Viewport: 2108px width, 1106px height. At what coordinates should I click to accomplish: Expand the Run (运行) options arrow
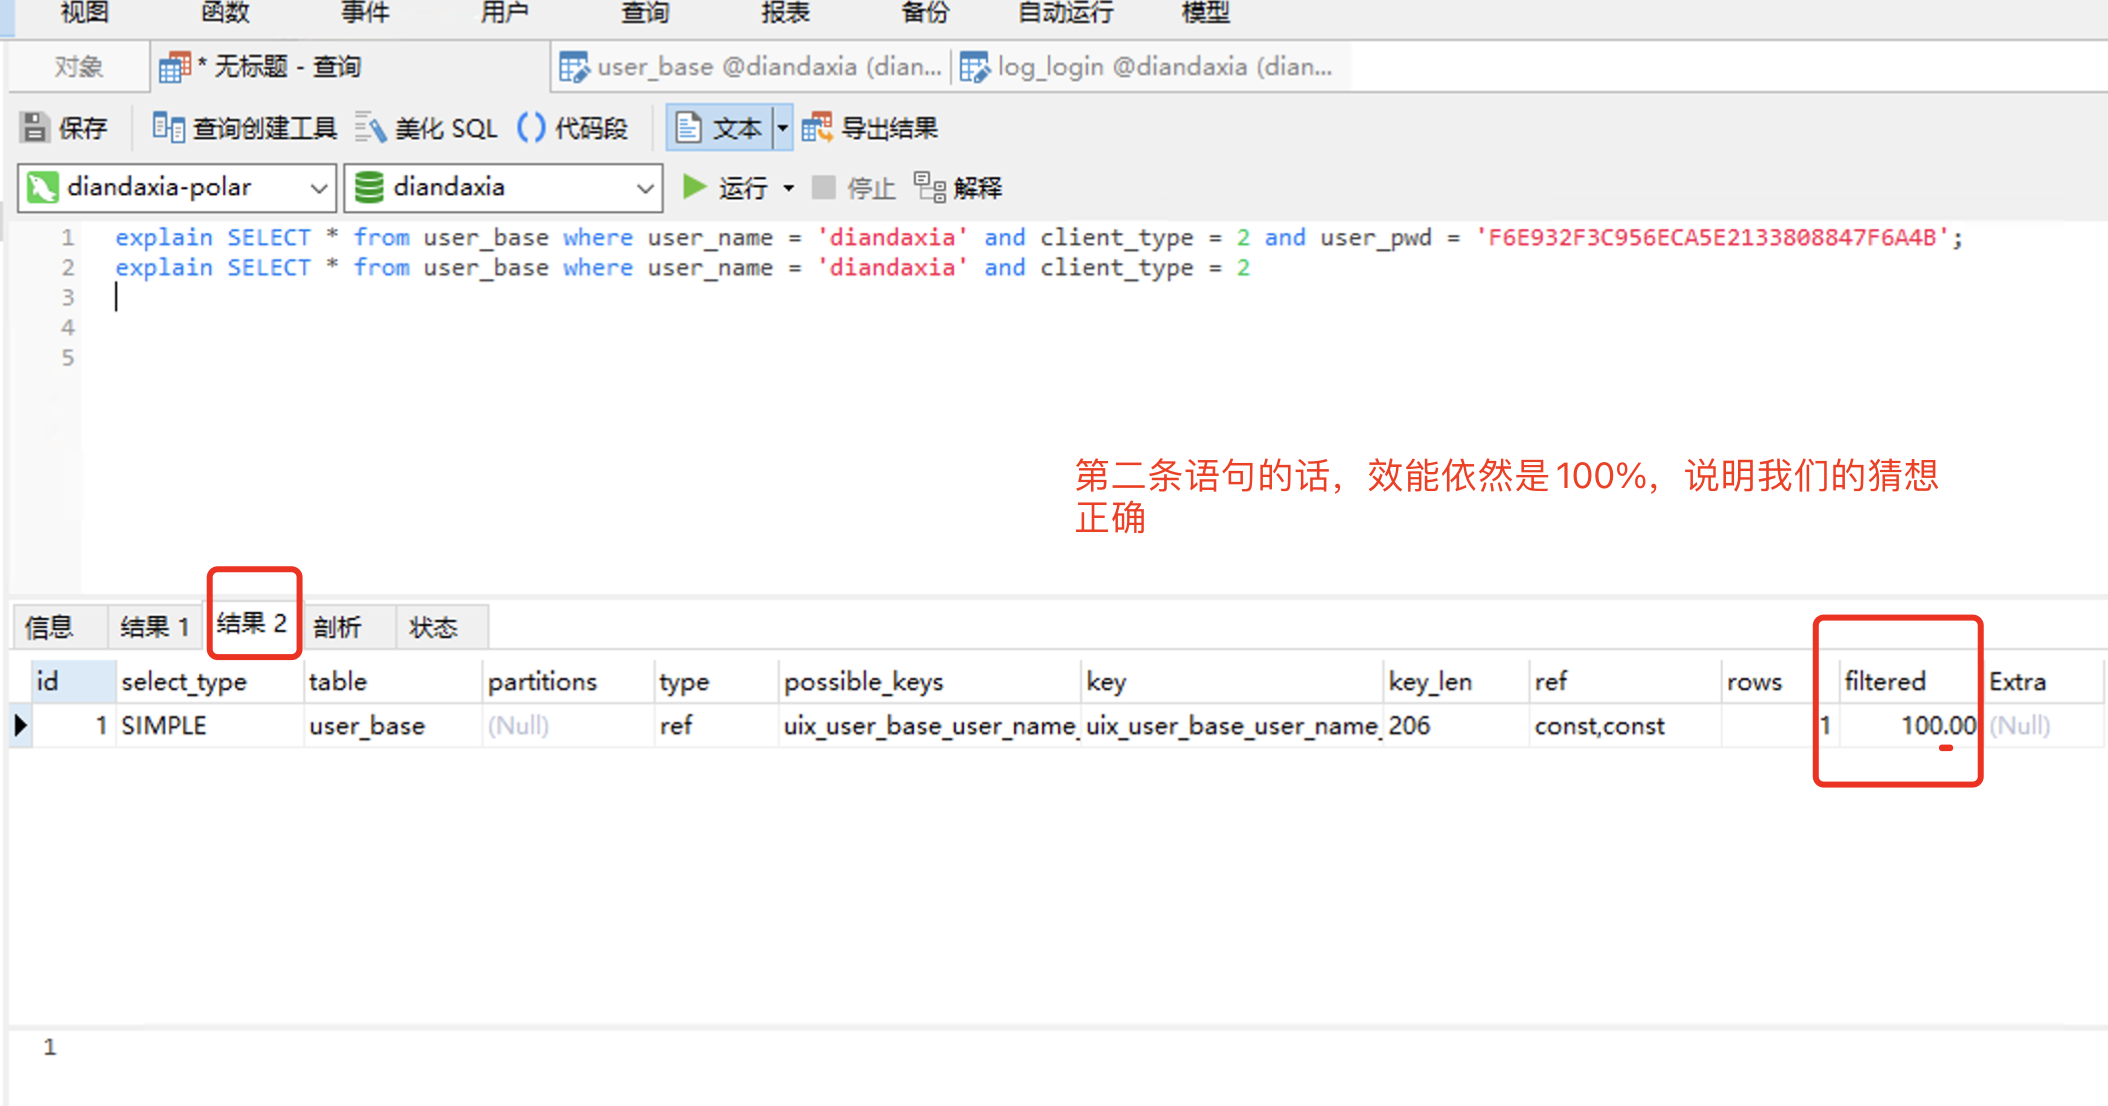click(x=789, y=188)
